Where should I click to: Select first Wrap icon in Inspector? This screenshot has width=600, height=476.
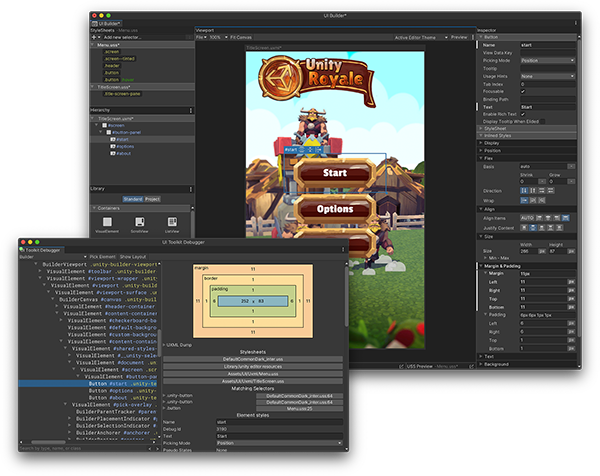tap(524, 200)
